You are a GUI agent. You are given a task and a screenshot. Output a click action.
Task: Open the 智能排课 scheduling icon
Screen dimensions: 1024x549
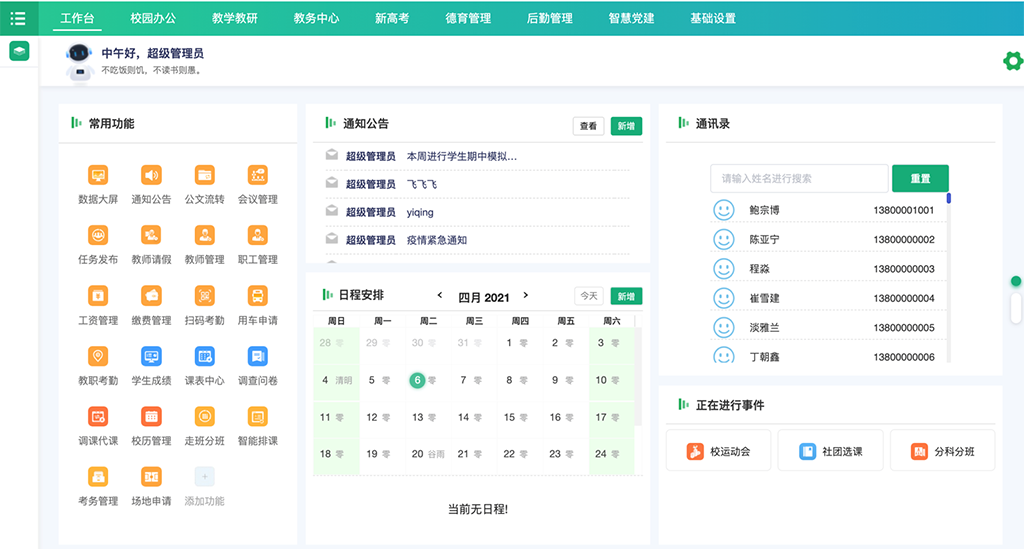[257, 416]
